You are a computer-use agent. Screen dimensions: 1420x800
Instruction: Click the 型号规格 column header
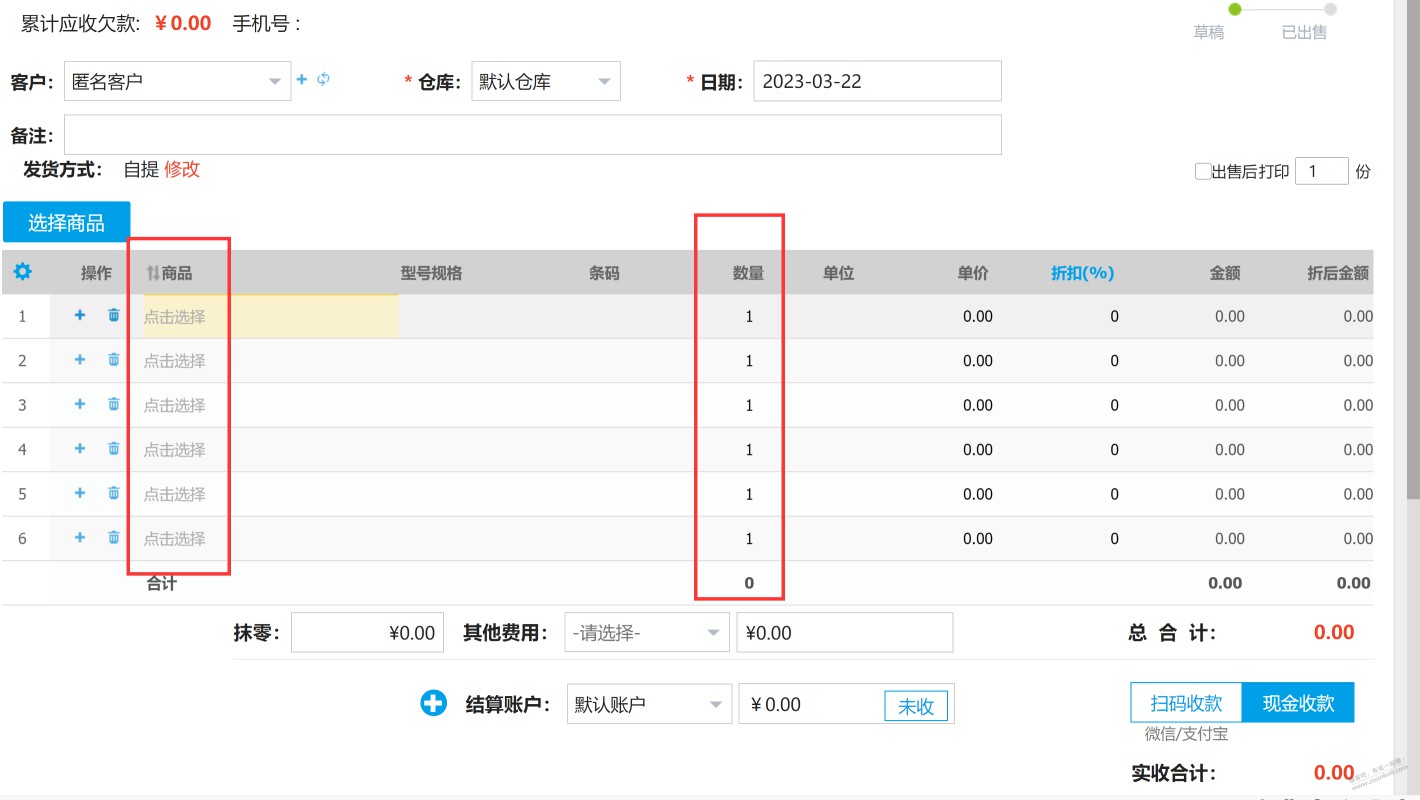(431, 273)
